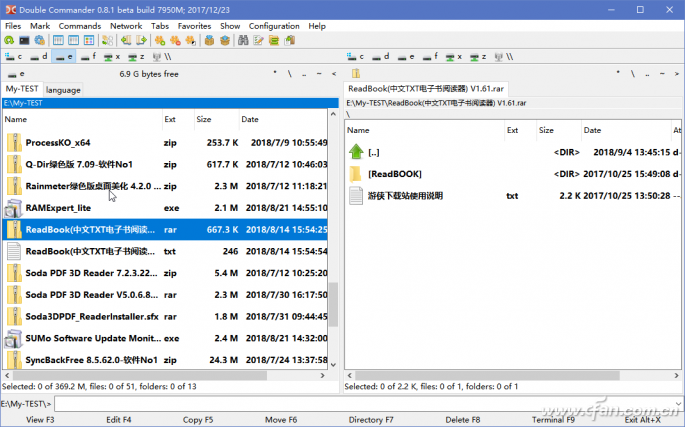Click the [..] up directory entry

click(x=513, y=153)
